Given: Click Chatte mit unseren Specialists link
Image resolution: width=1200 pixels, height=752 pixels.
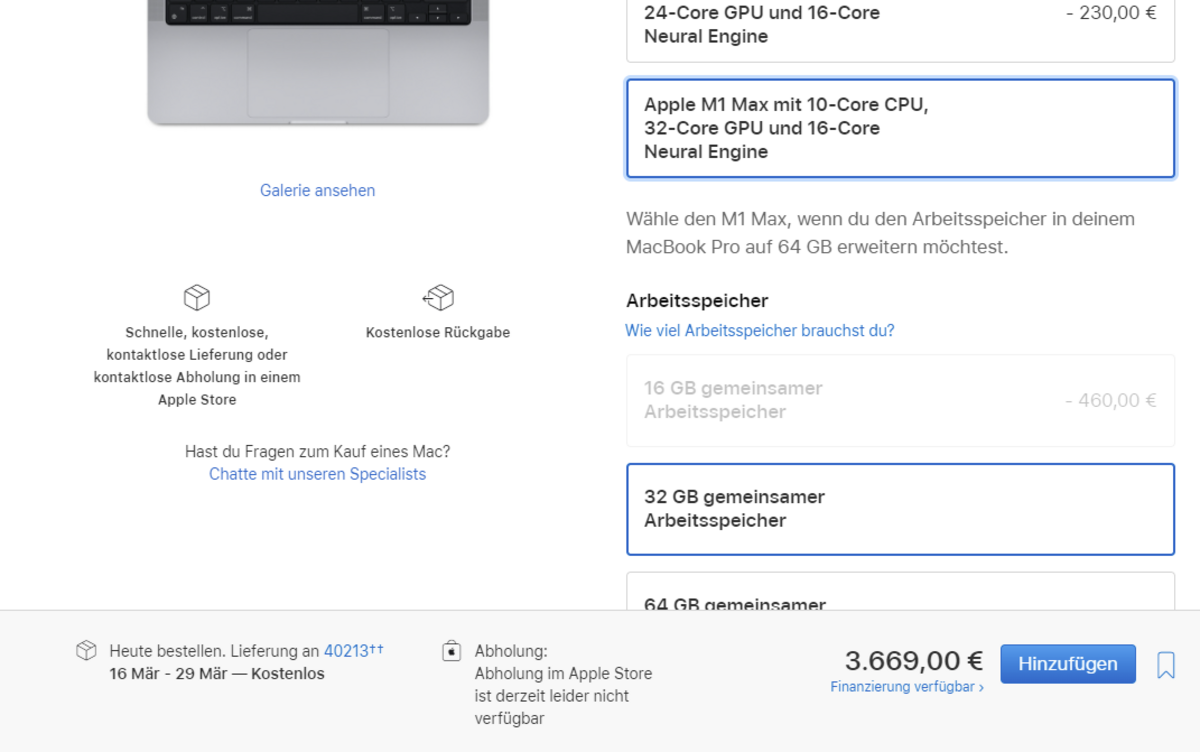Looking at the screenshot, I should pyautogui.click(x=317, y=474).
